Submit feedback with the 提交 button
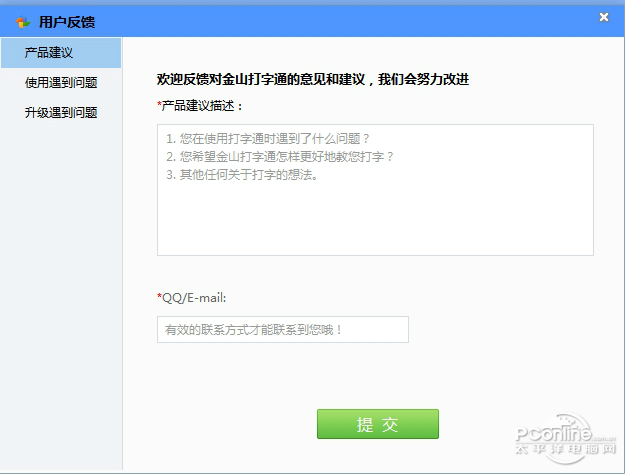The height and width of the screenshot is (474, 625). coord(378,424)
